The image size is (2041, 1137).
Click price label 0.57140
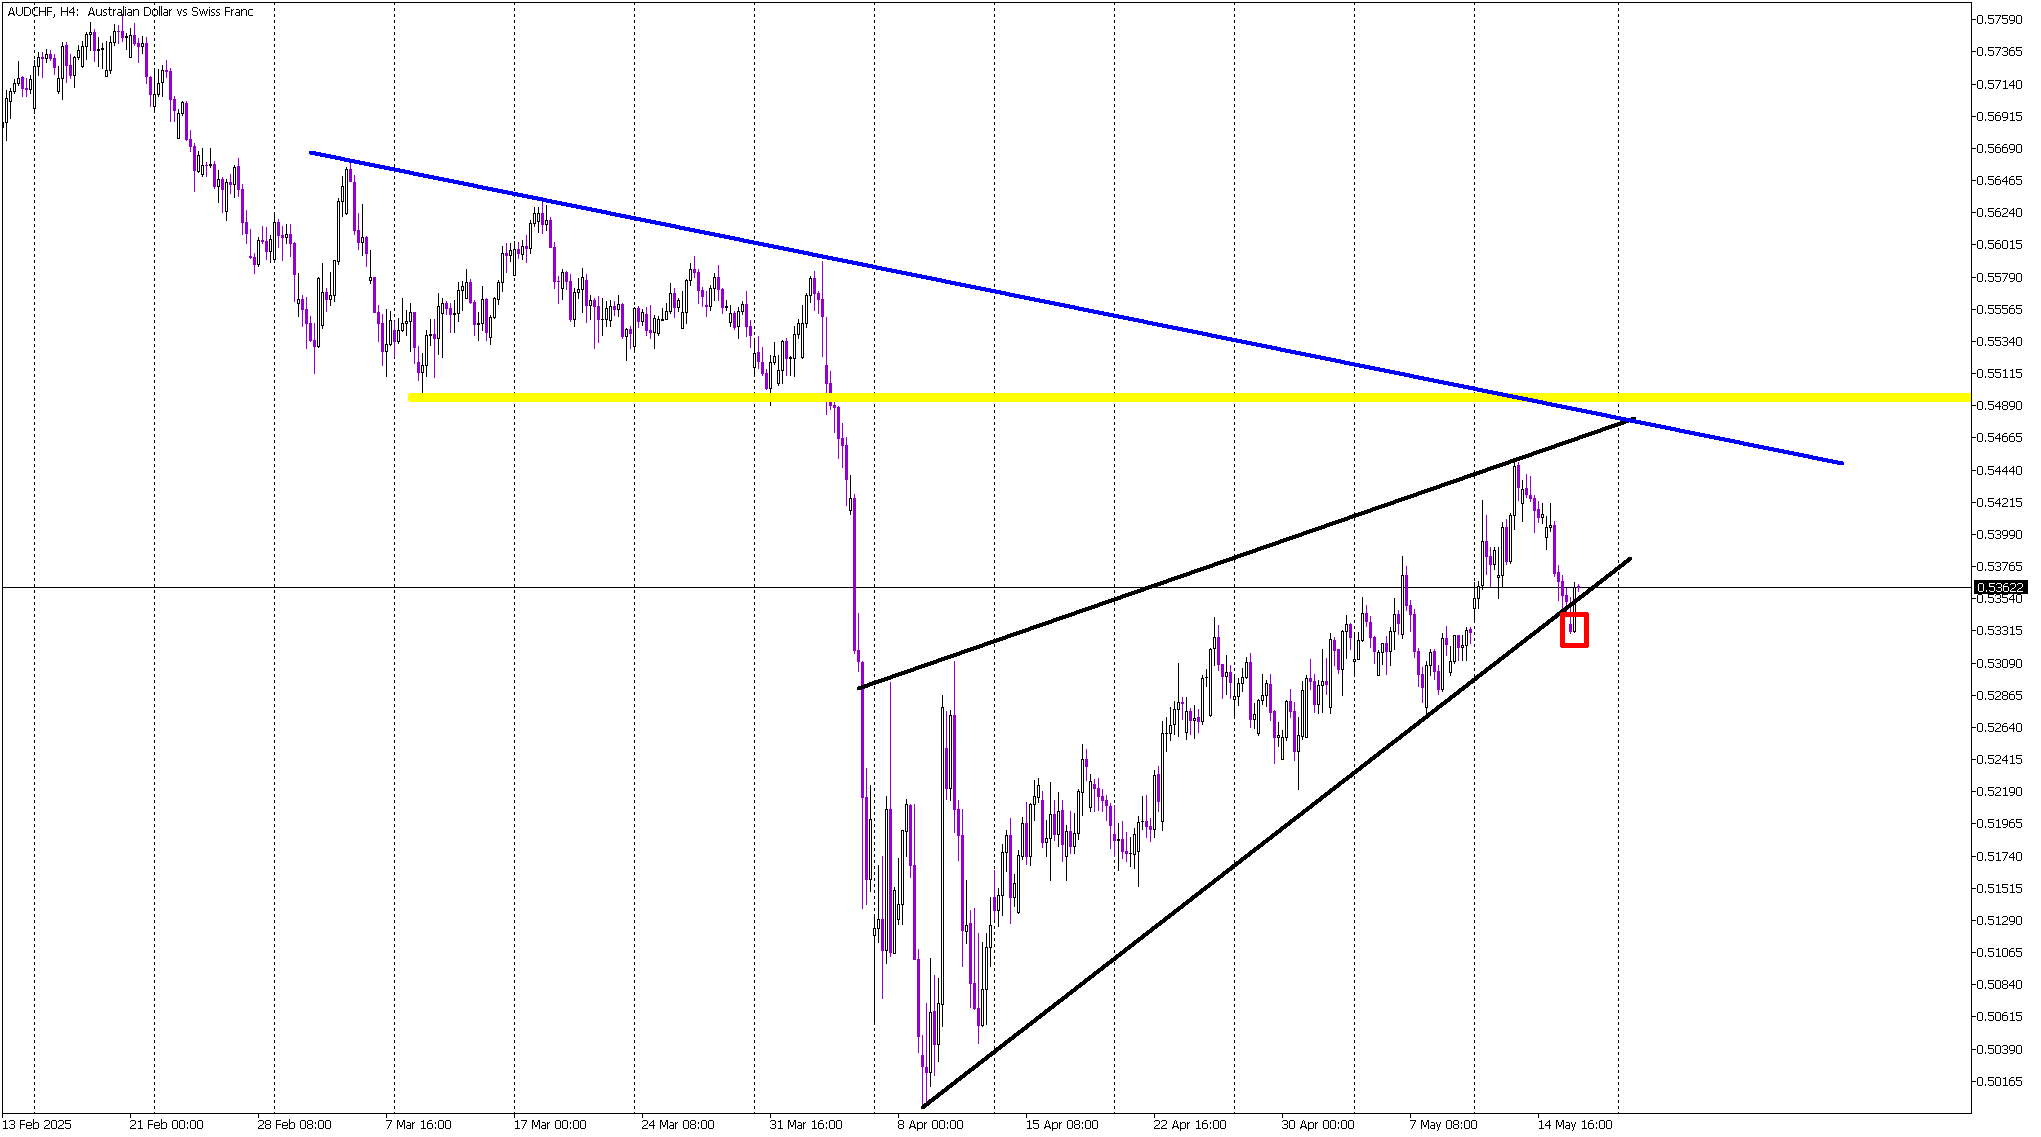2000,84
